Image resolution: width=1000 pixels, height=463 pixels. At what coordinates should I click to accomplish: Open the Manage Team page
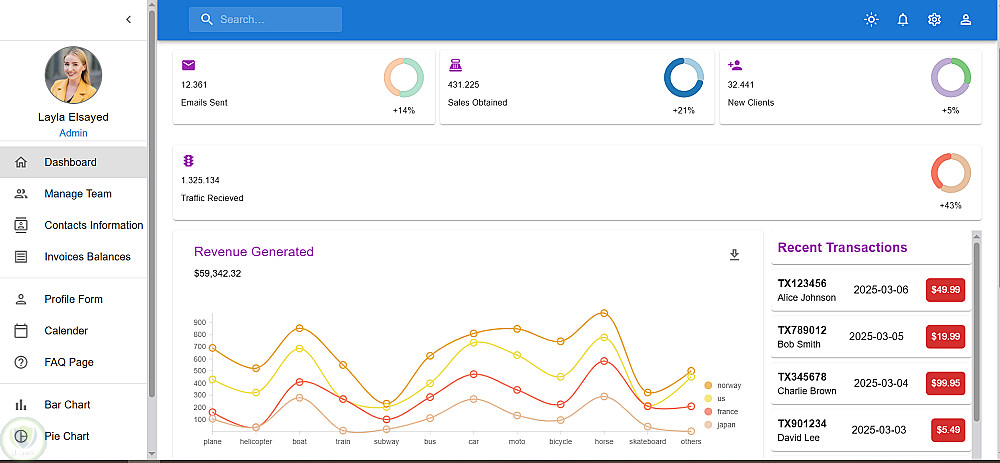pyautogui.click(x=77, y=194)
